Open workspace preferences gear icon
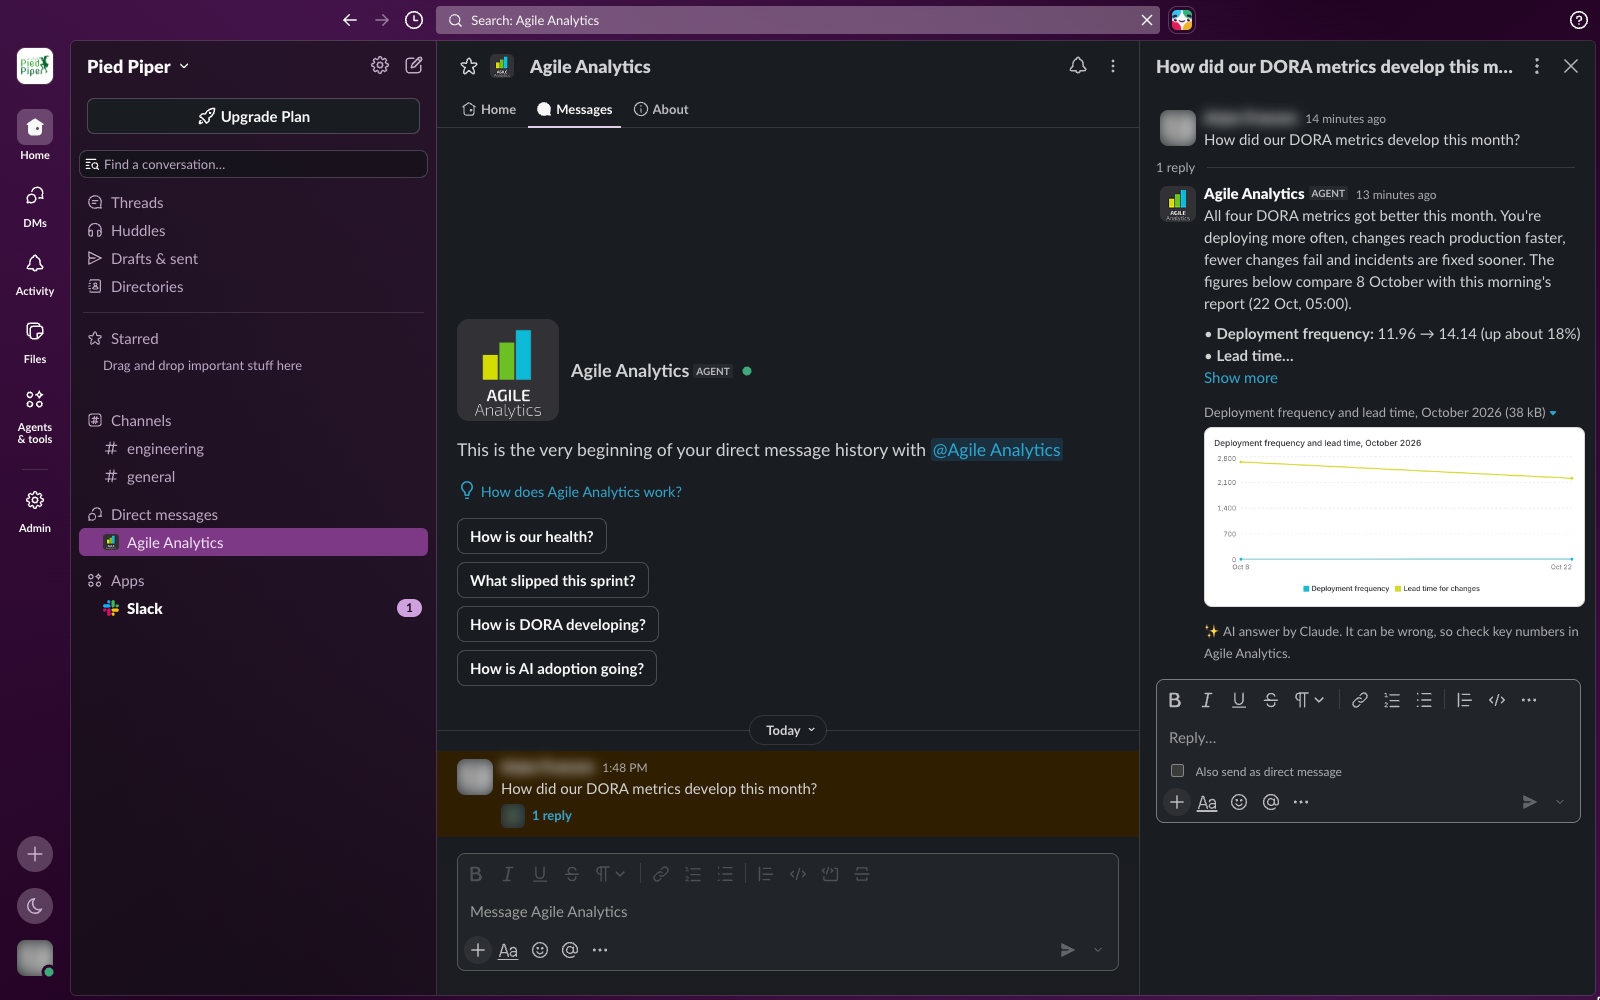The width and height of the screenshot is (1600, 1000). (380, 65)
